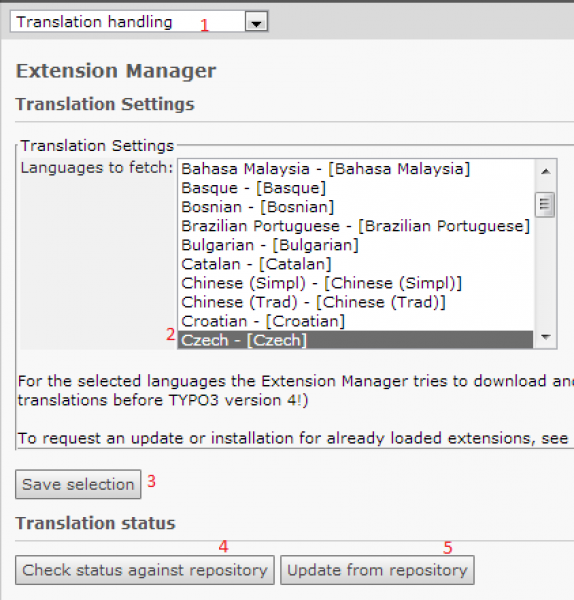Select Bahasa Malaysia in languages list
Viewport: 574px width, 600px height.
click(355, 169)
